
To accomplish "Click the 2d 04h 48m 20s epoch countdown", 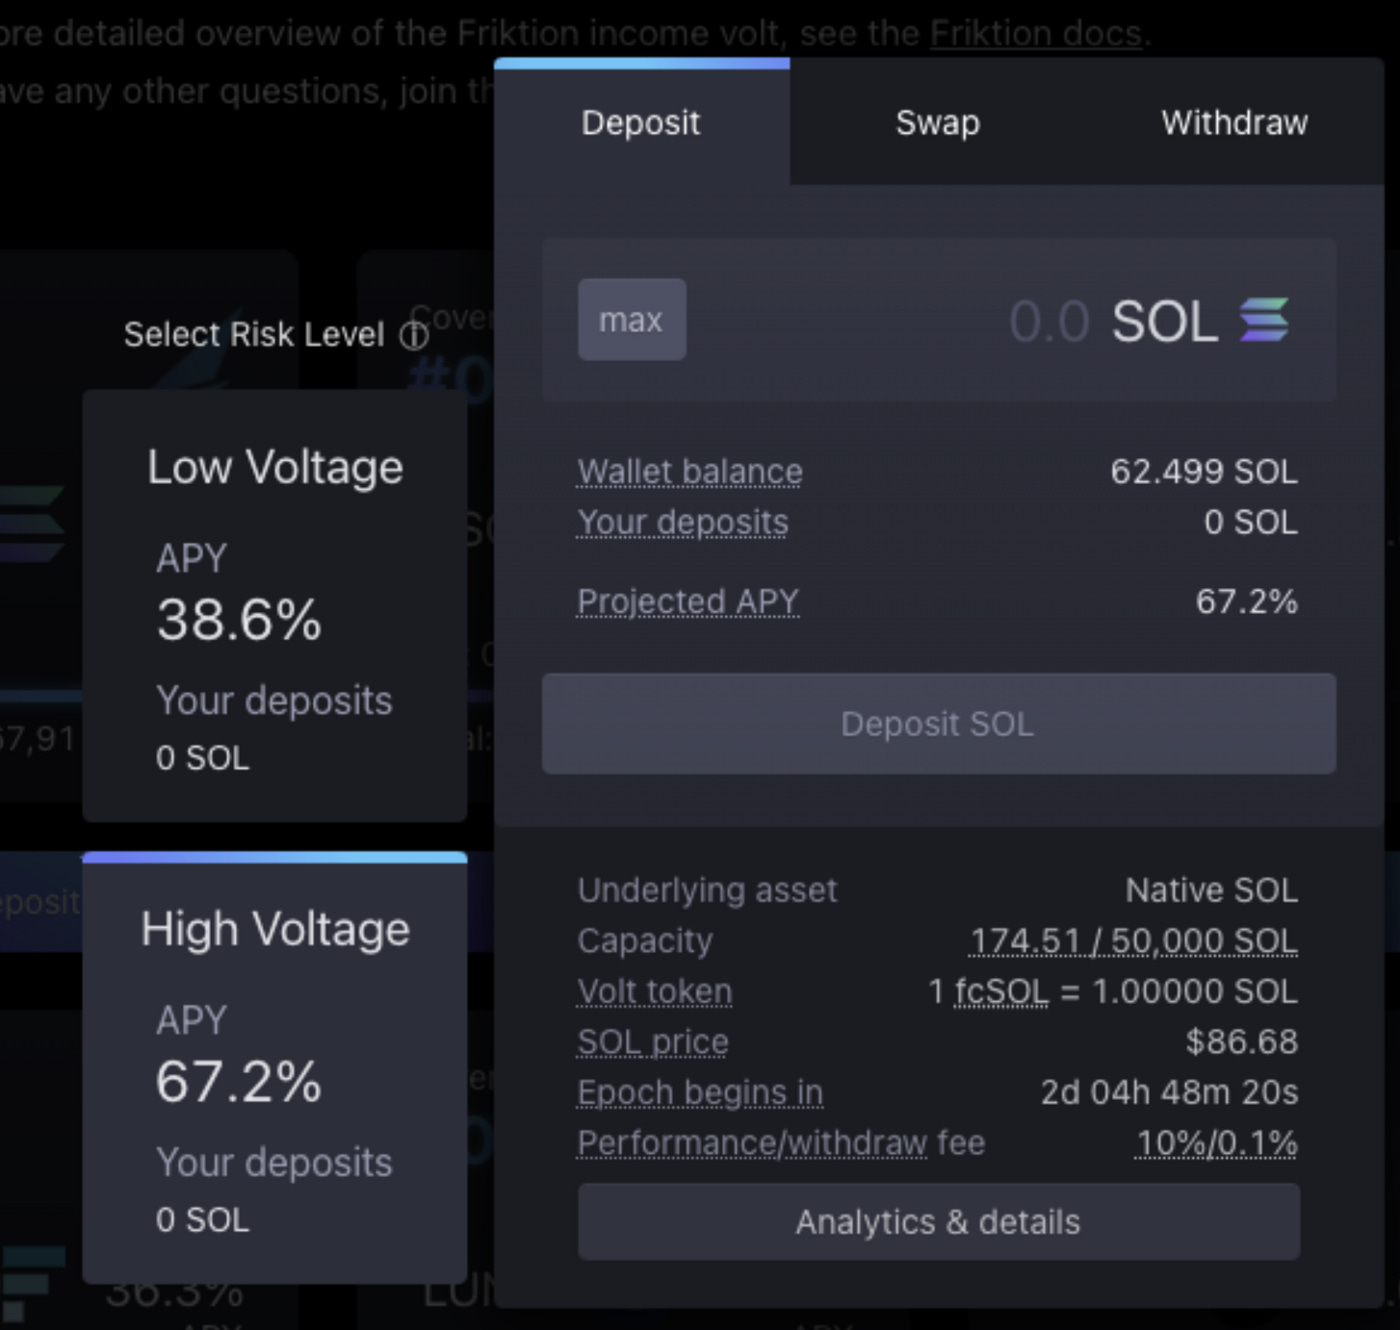I will click(1170, 1092).
